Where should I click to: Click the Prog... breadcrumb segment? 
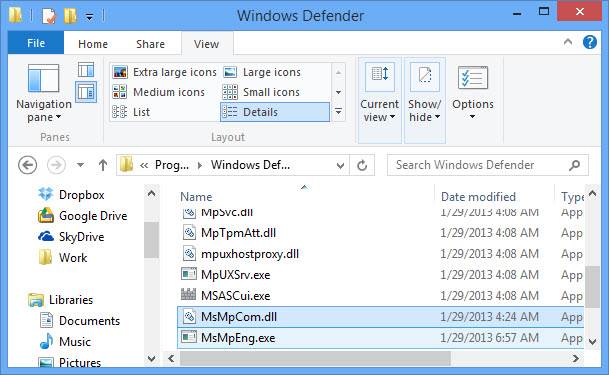172,165
